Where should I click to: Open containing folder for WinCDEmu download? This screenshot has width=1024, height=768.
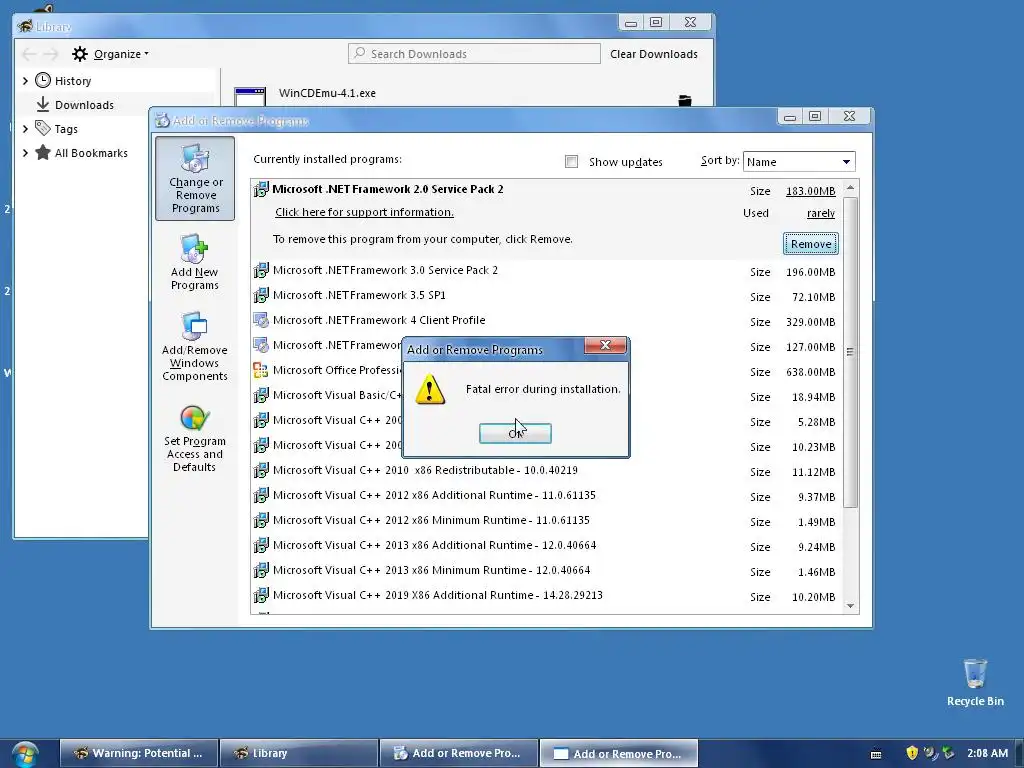tap(684, 100)
